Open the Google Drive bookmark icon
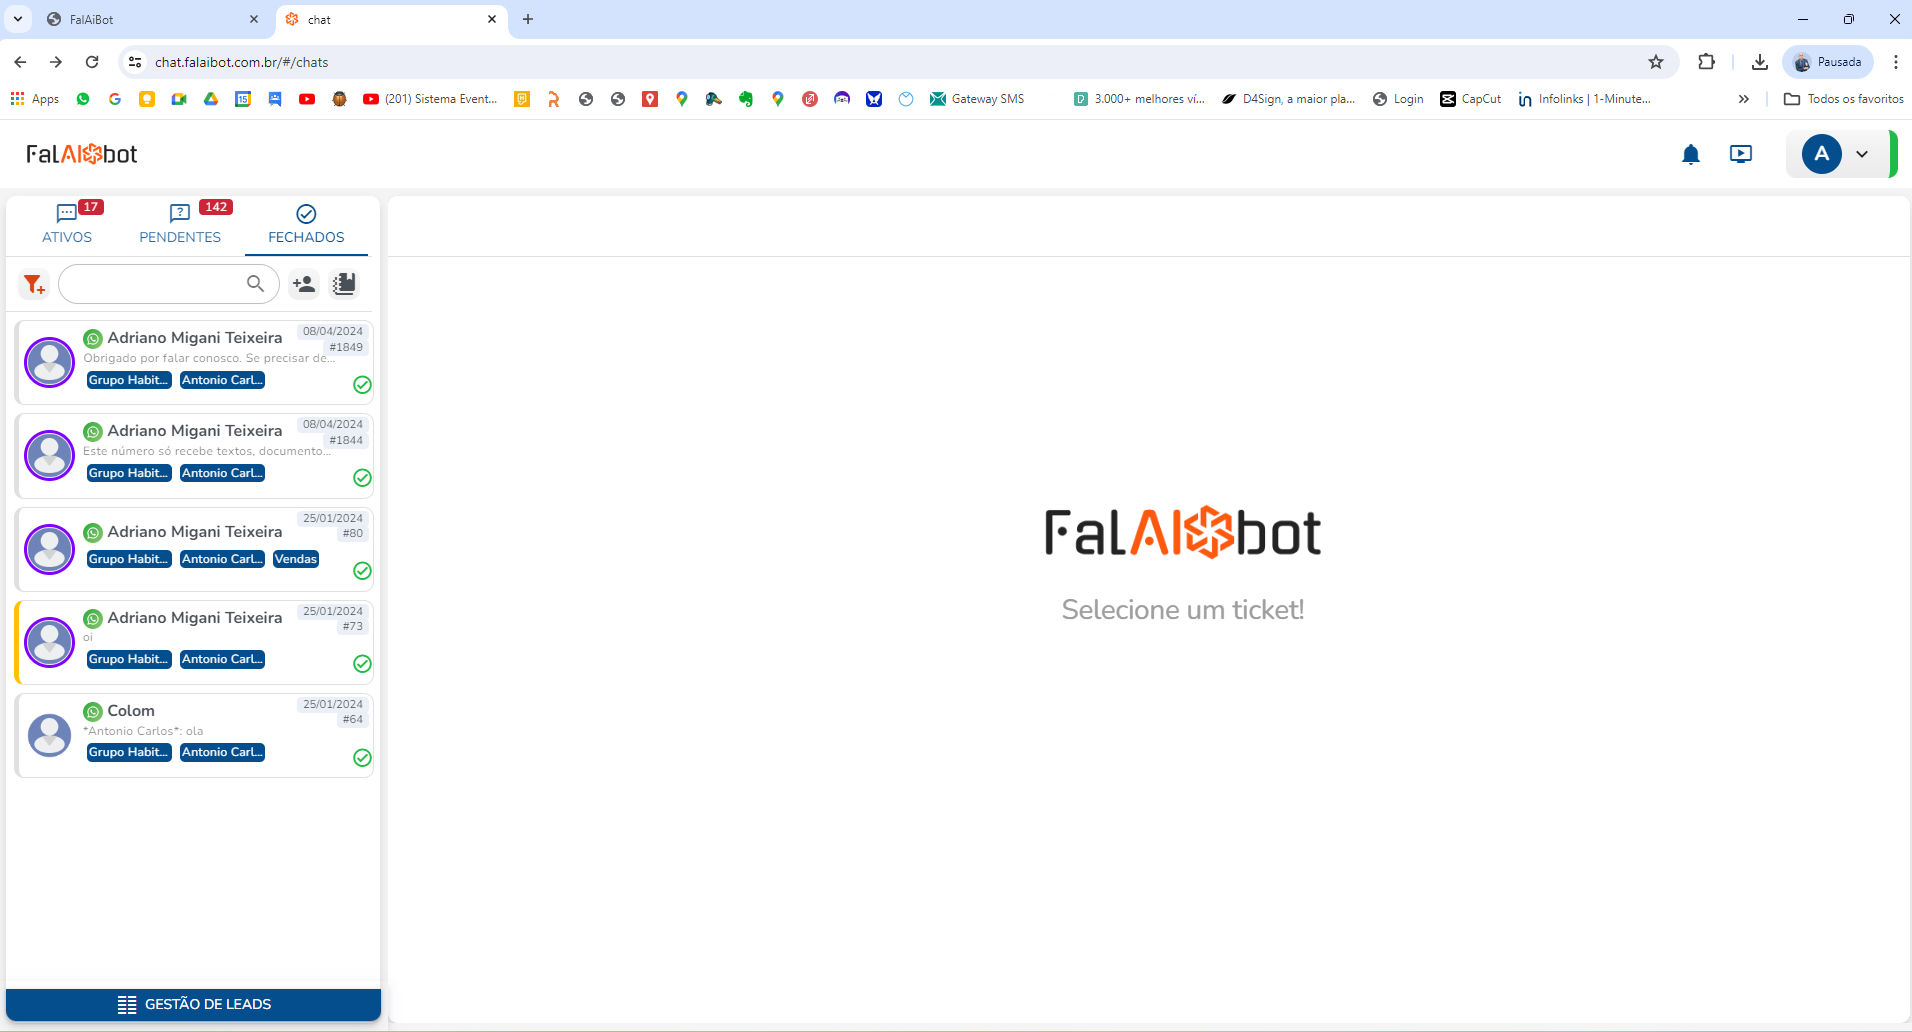The width and height of the screenshot is (1912, 1032). 211,99
